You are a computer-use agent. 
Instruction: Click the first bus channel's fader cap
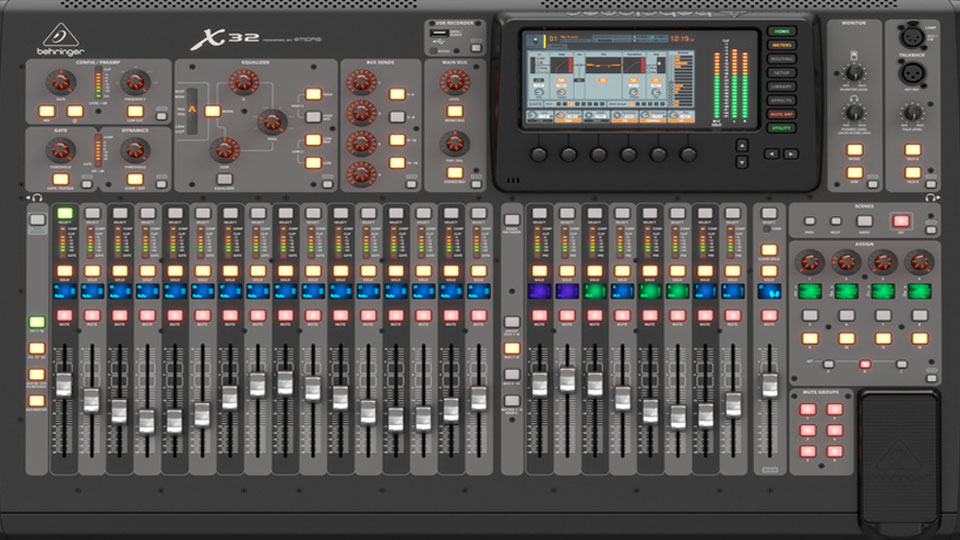point(539,384)
